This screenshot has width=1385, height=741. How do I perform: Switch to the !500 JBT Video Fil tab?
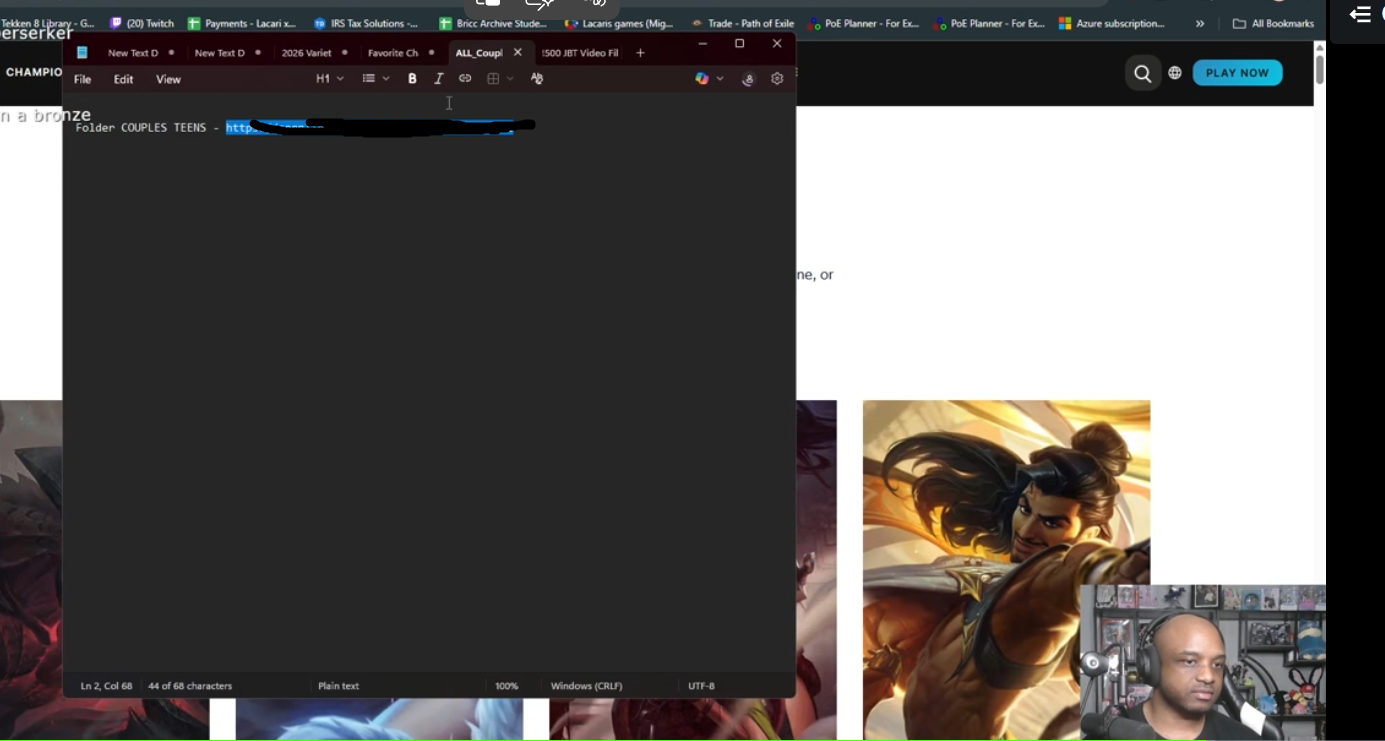pos(580,53)
